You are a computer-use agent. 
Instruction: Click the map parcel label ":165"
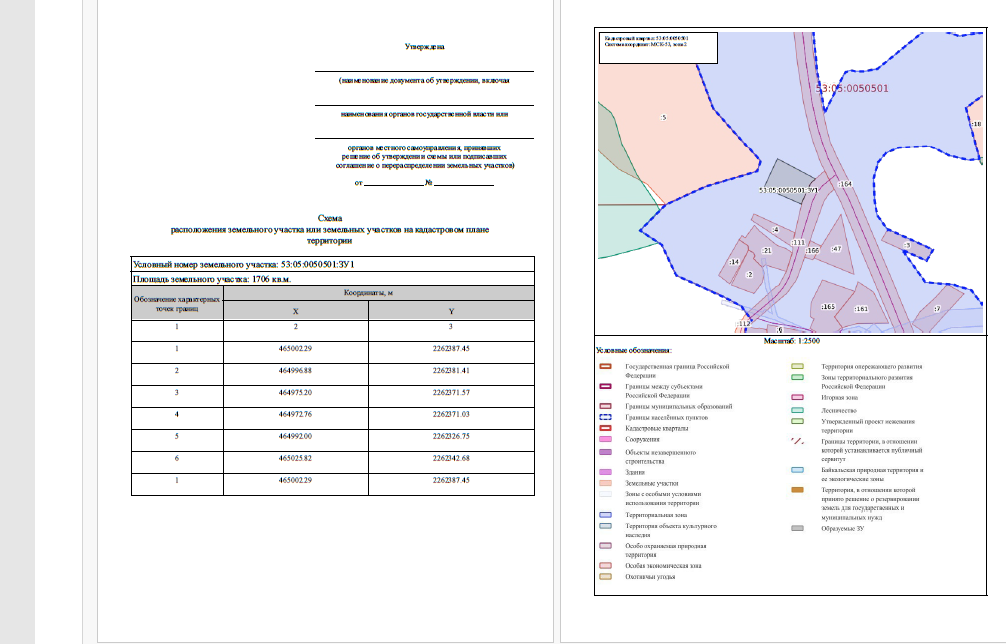(828, 307)
